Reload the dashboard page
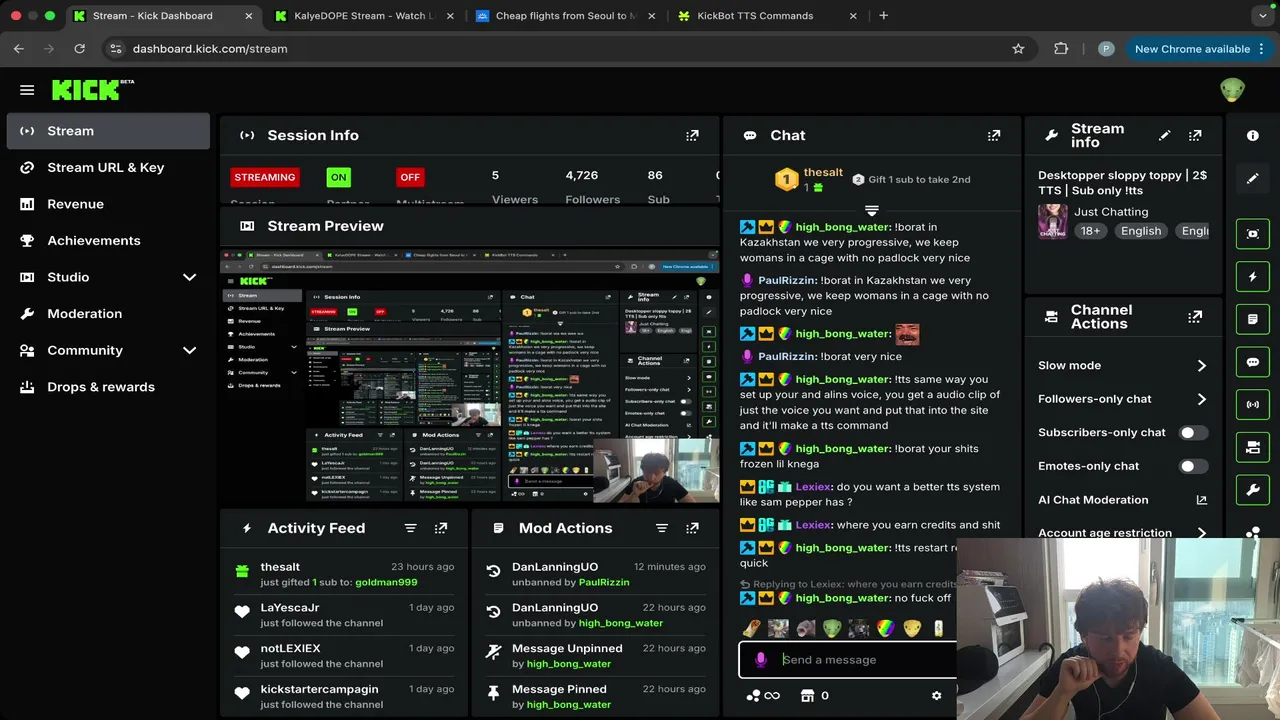 79,48
